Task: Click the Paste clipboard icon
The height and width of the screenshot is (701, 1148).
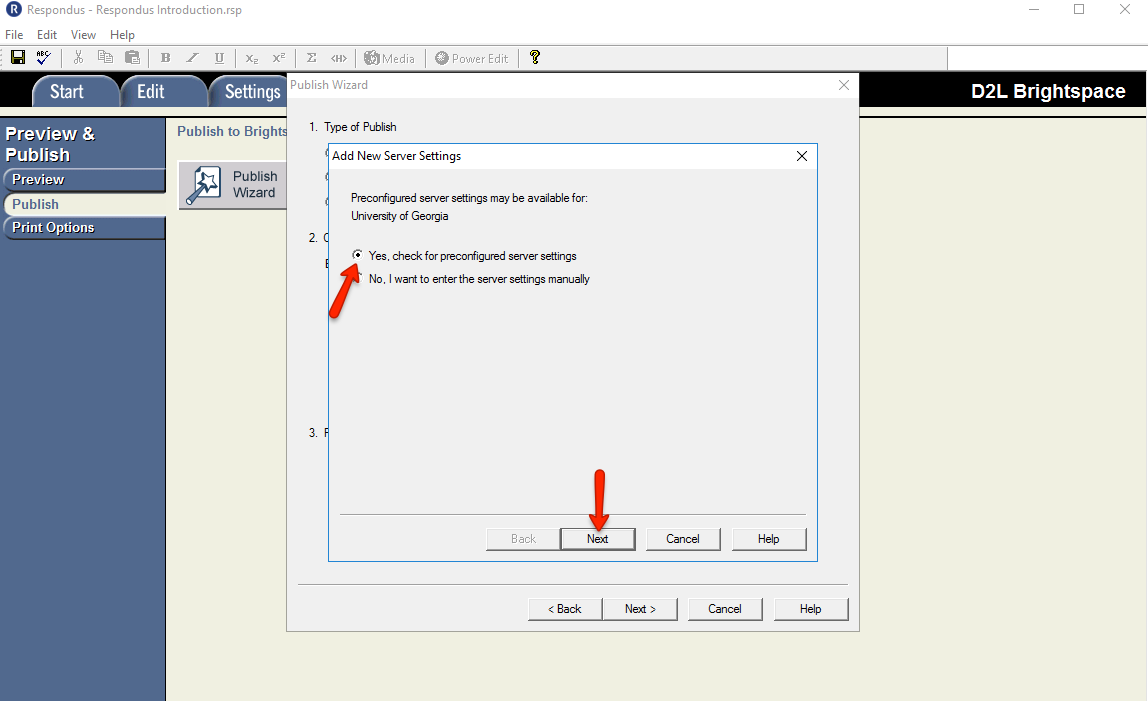Action: (133, 57)
